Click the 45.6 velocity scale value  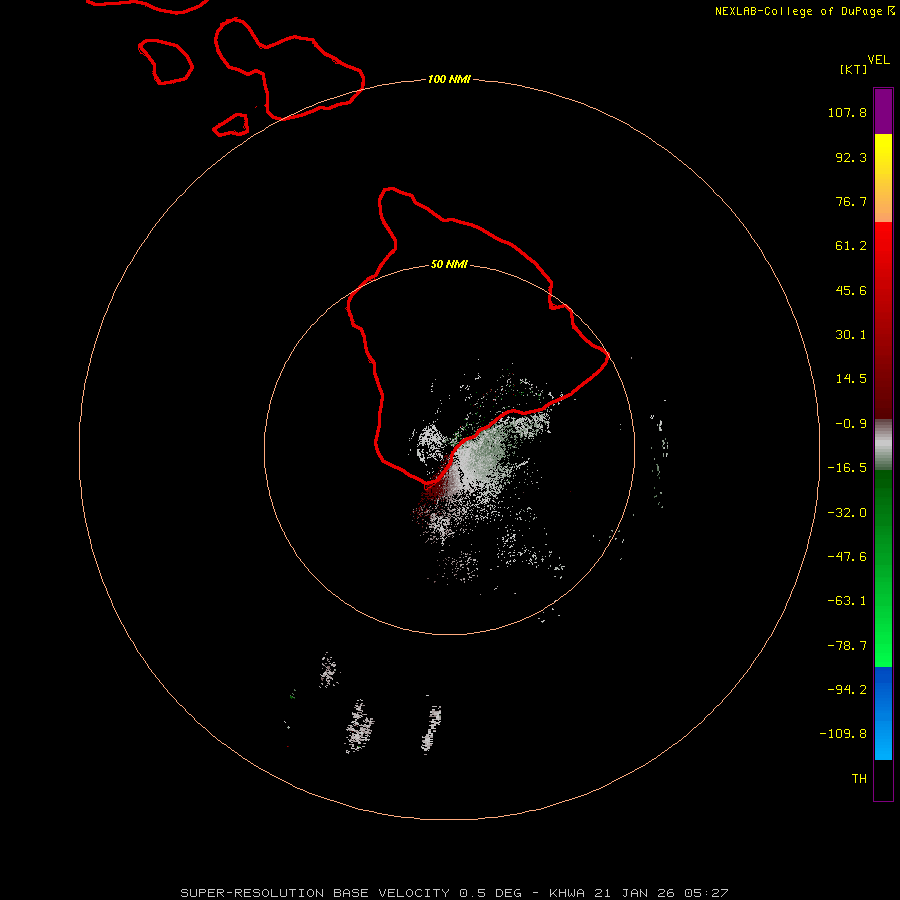pos(851,290)
